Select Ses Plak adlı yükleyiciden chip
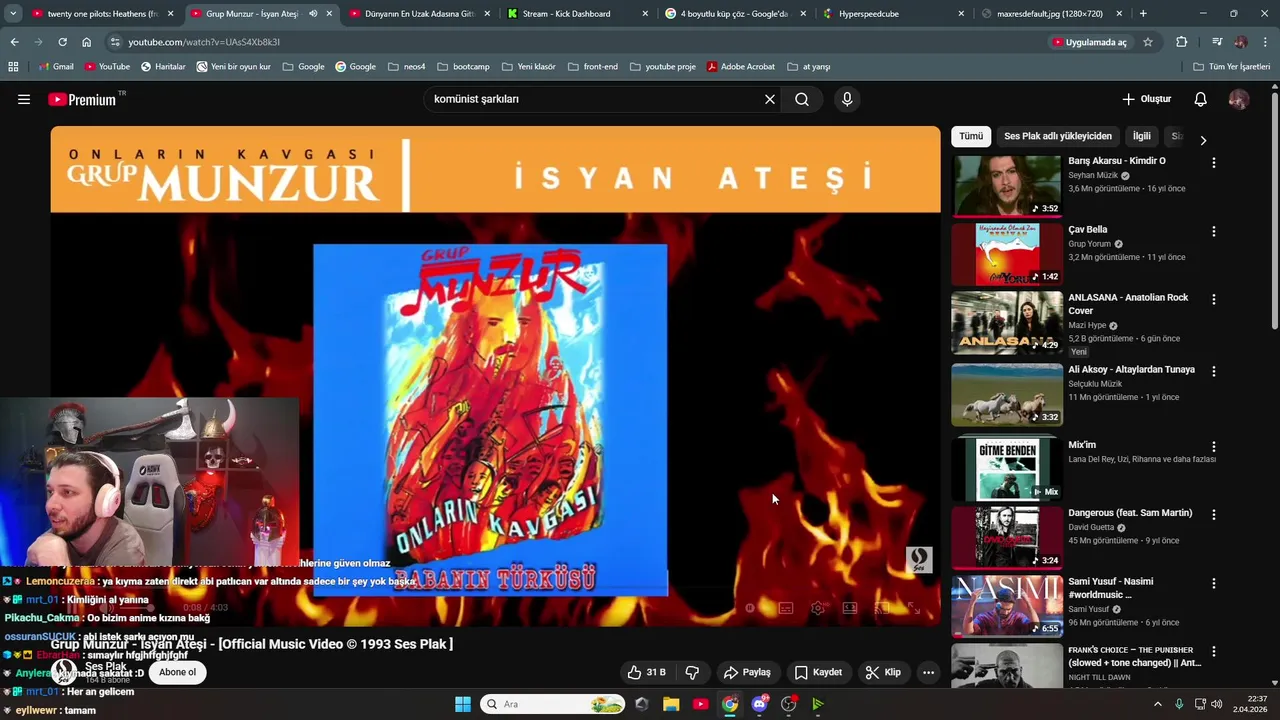The width and height of the screenshot is (1280, 720). 1057,136
